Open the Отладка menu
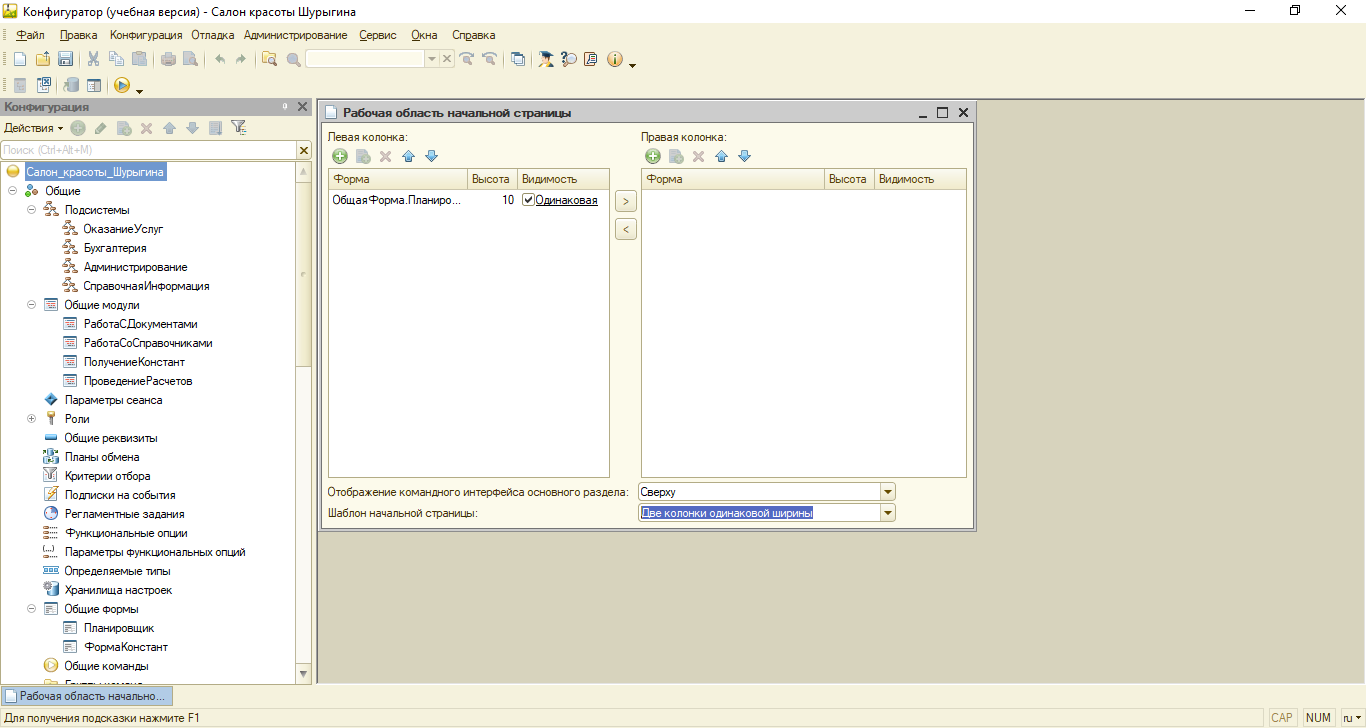 click(213, 35)
